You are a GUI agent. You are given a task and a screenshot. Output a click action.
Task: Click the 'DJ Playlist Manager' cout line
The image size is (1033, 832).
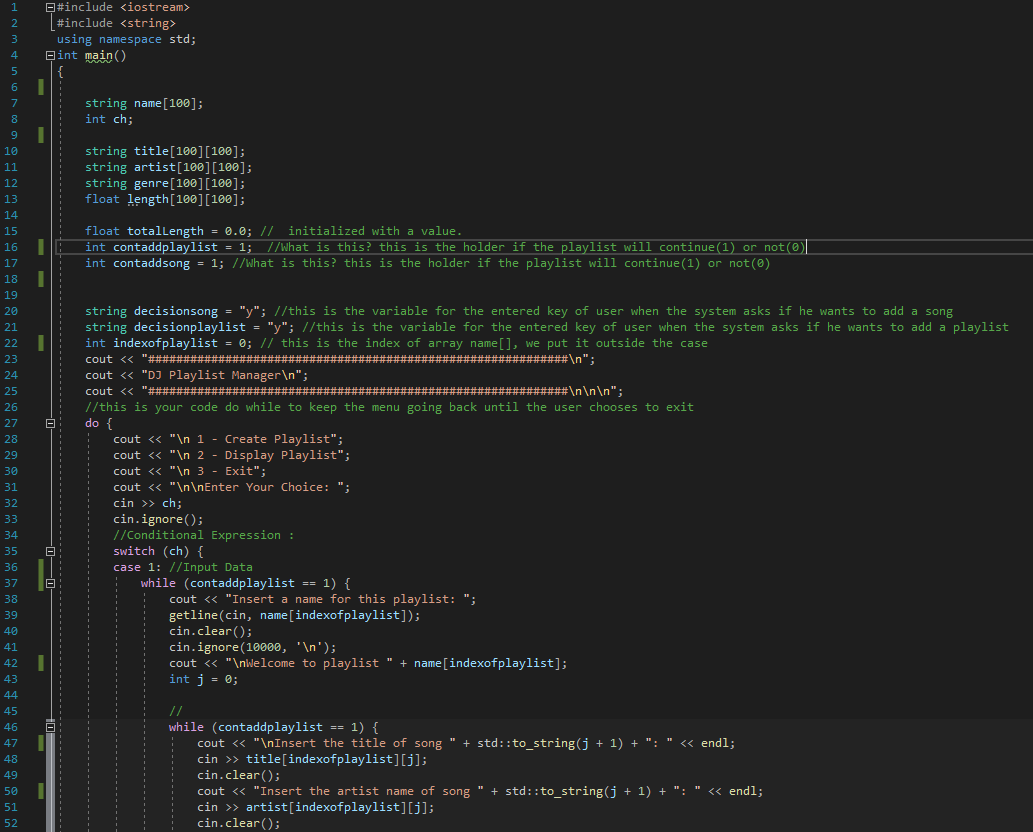196,375
